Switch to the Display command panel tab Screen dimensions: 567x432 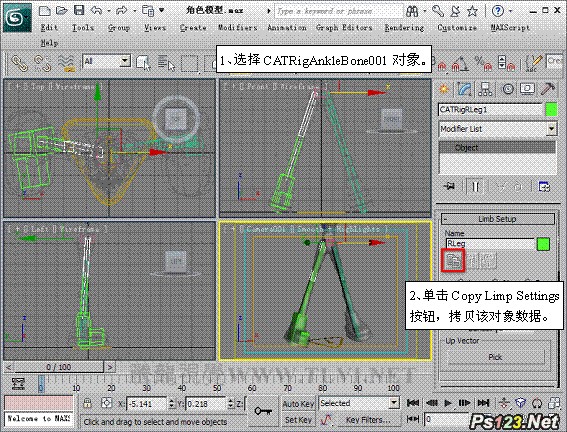pos(528,89)
